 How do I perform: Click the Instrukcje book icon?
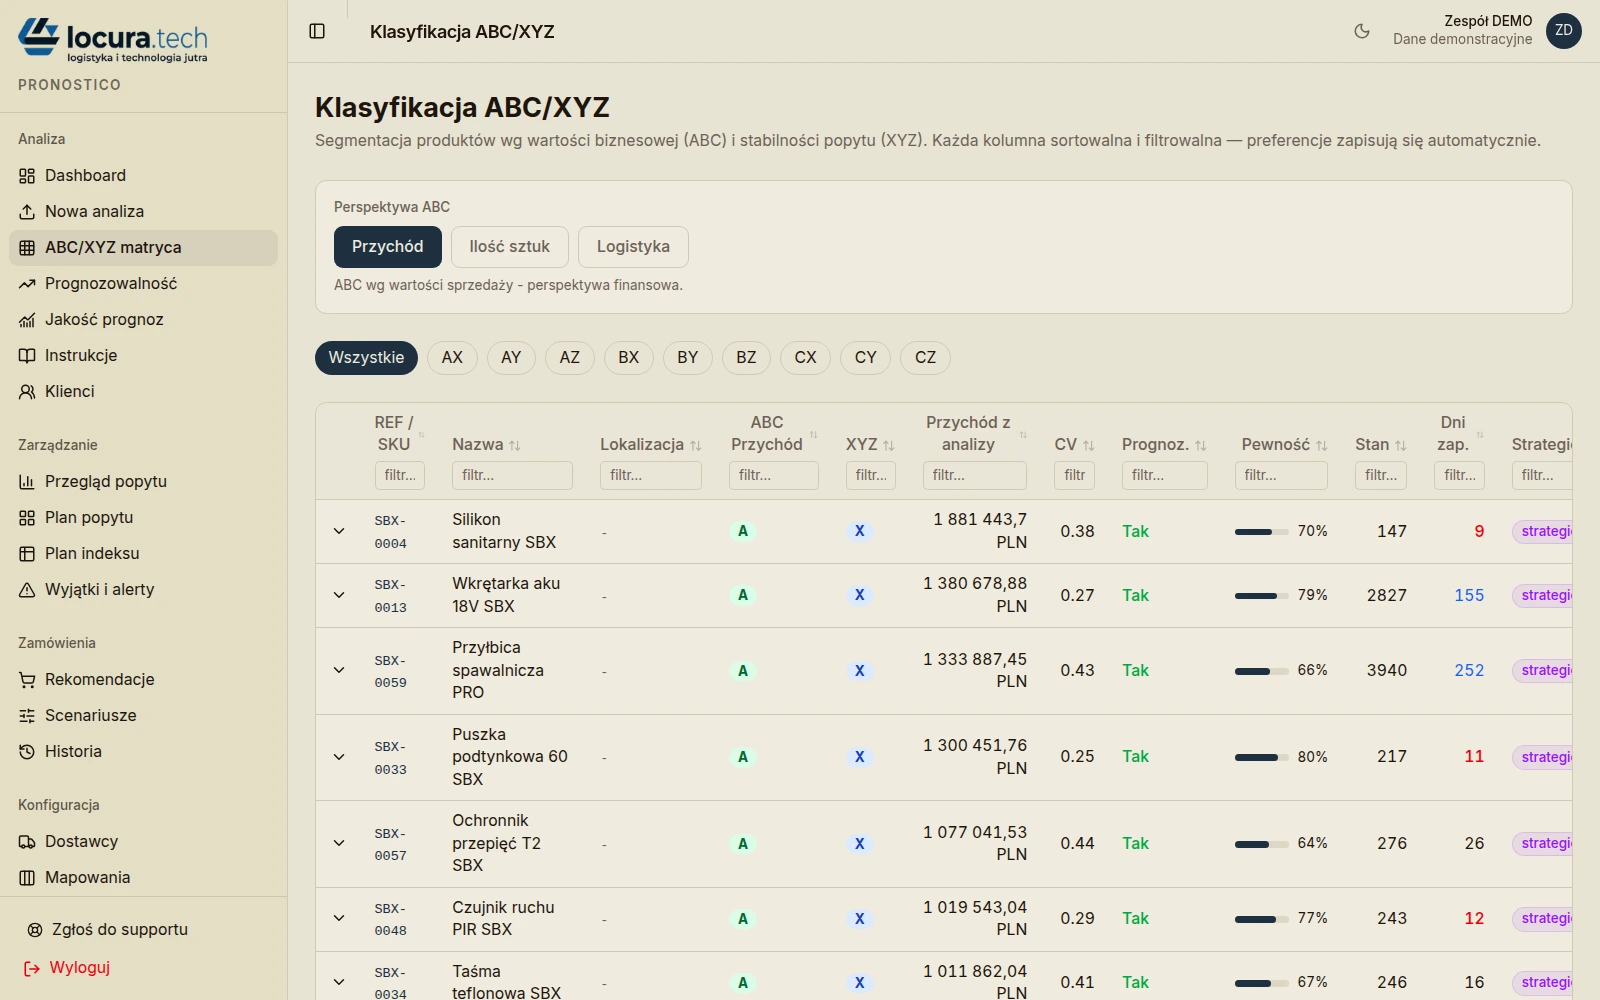click(27, 356)
